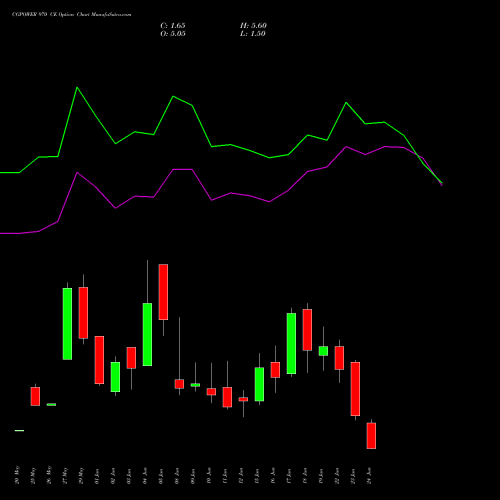Click the open value 'O: 5.05'
Image resolution: width=500 pixels, height=500 pixels.
tap(173, 34)
